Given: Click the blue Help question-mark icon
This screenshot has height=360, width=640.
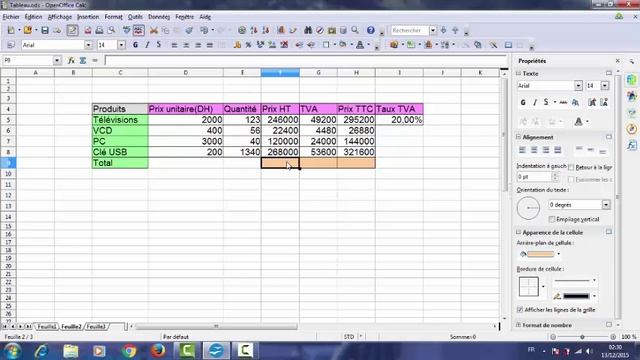Looking at the screenshot, I should coord(371,30).
